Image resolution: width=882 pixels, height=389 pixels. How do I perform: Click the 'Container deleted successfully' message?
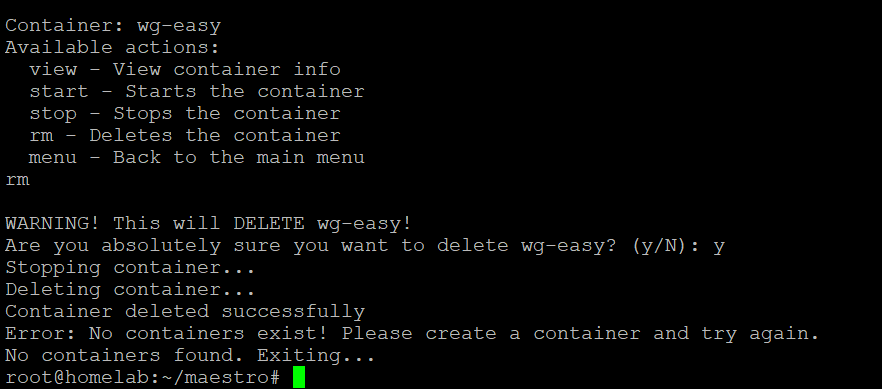pyautogui.click(x=185, y=311)
